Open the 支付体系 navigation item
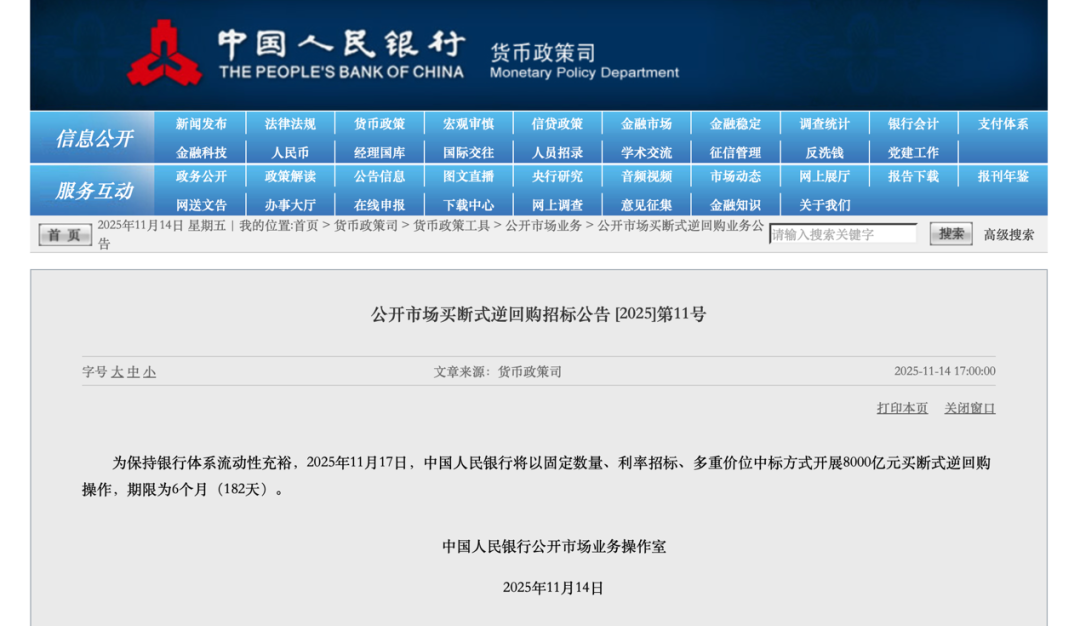The width and height of the screenshot is (1080, 626). click(x=1003, y=124)
